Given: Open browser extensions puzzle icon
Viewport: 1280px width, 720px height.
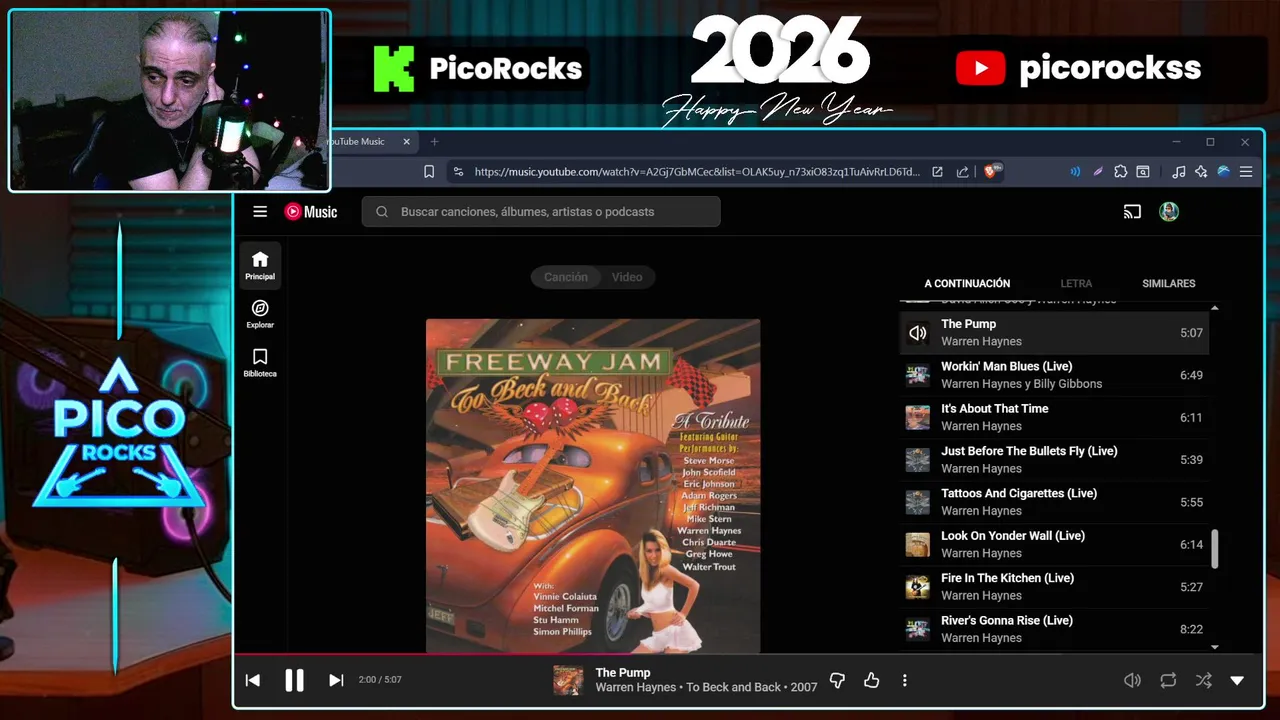Looking at the screenshot, I should pos(1121,172).
